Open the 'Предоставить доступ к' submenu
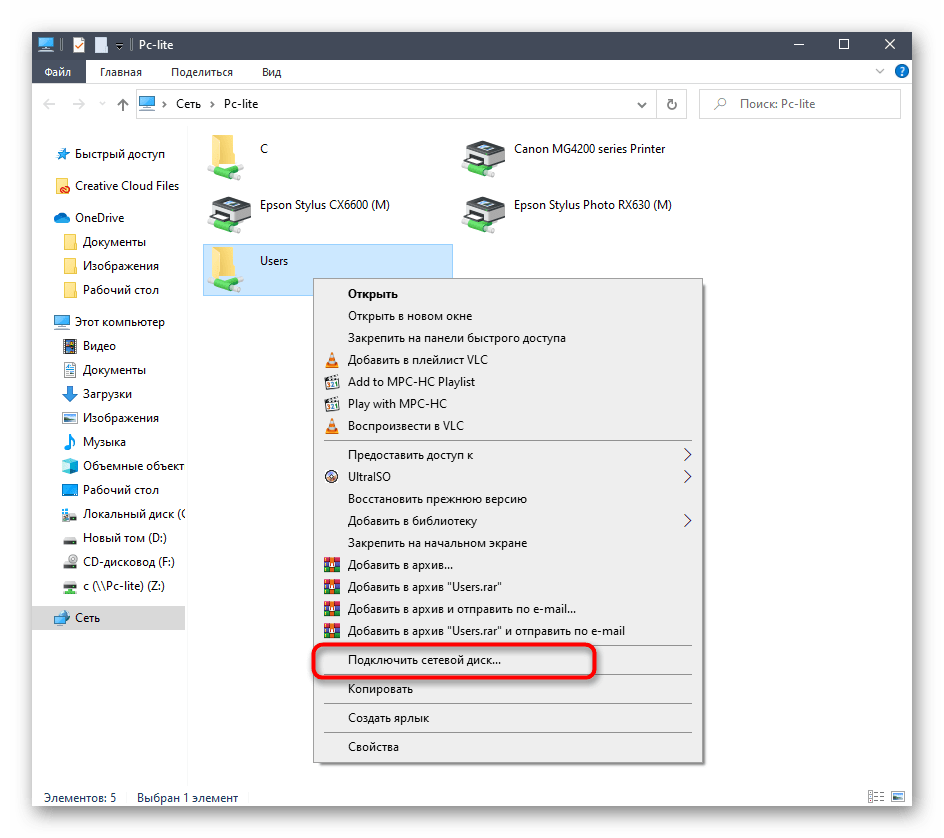Viewport: 944px width, 838px height. [x=687, y=455]
